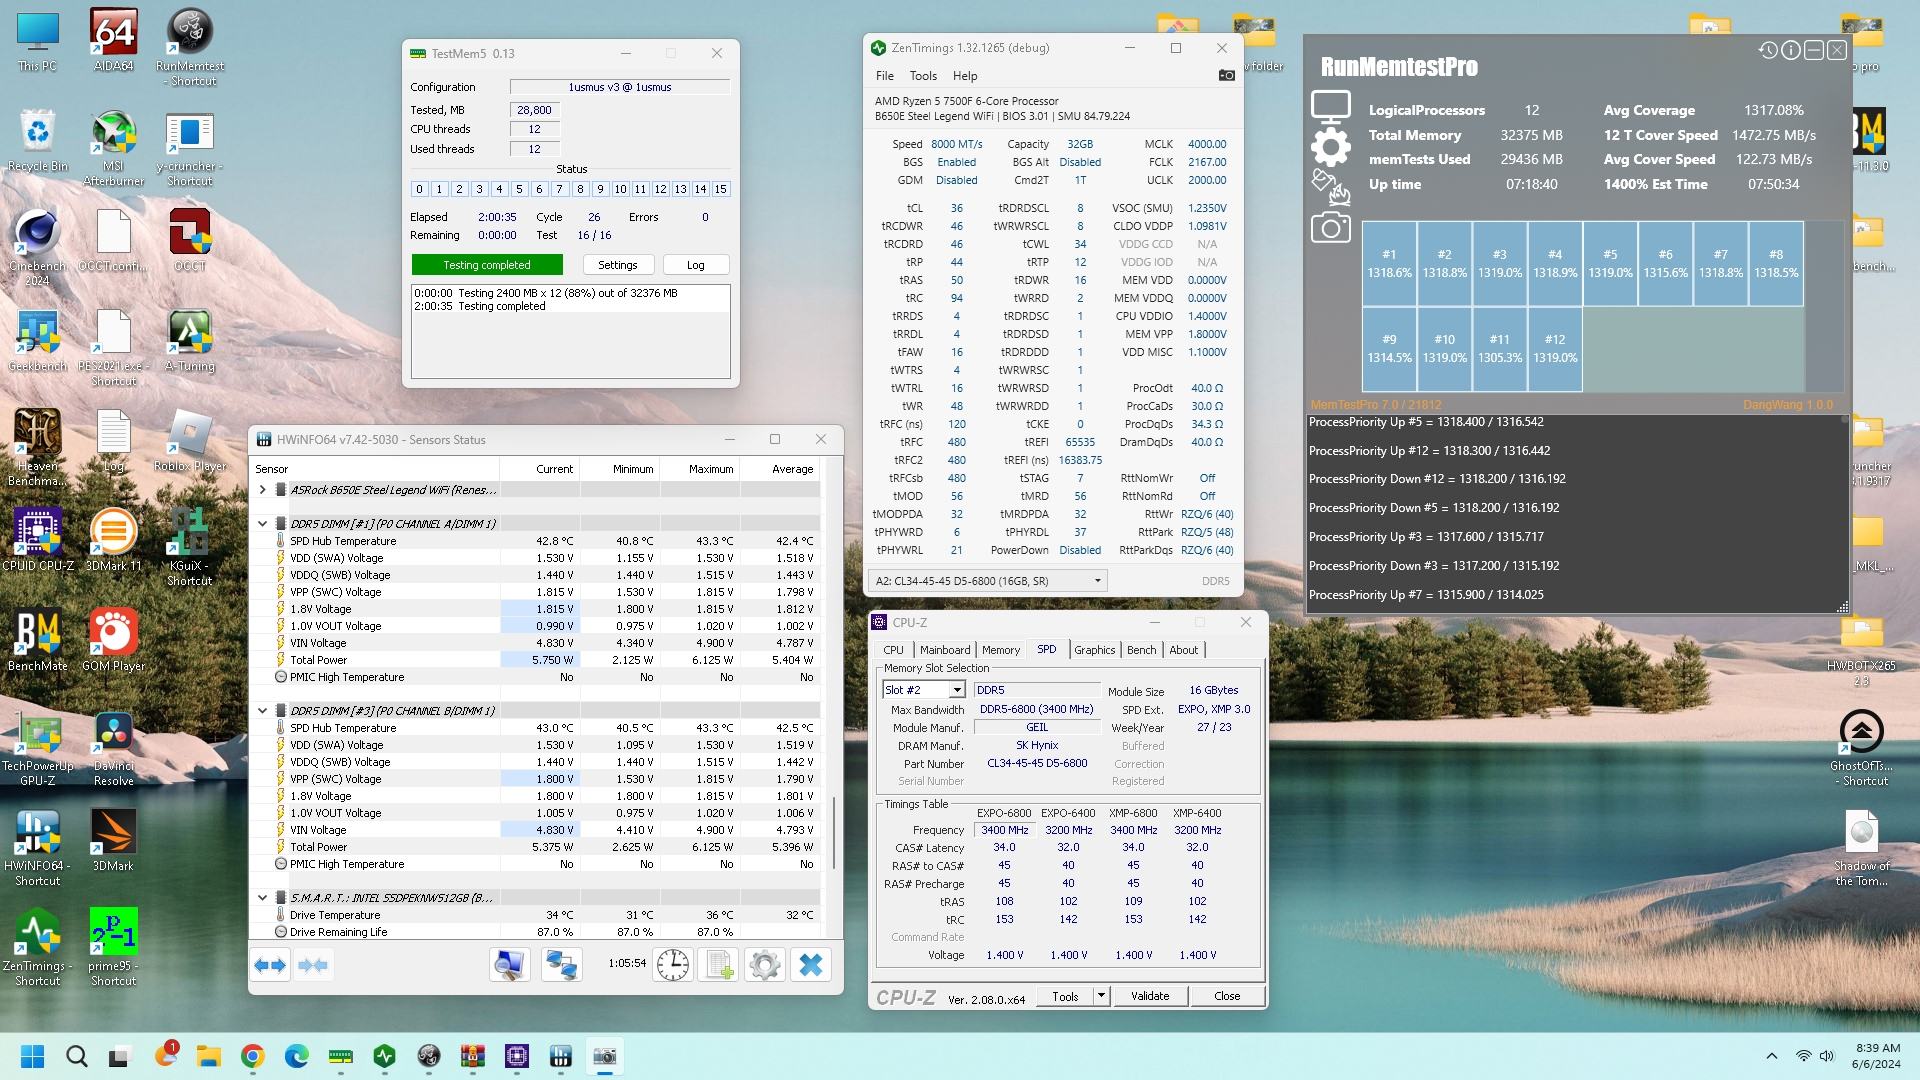Open CPU-Z Tools dropdown arrow
Image resolution: width=1920 pixels, height=1080 pixels.
[x=1101, y=996]
